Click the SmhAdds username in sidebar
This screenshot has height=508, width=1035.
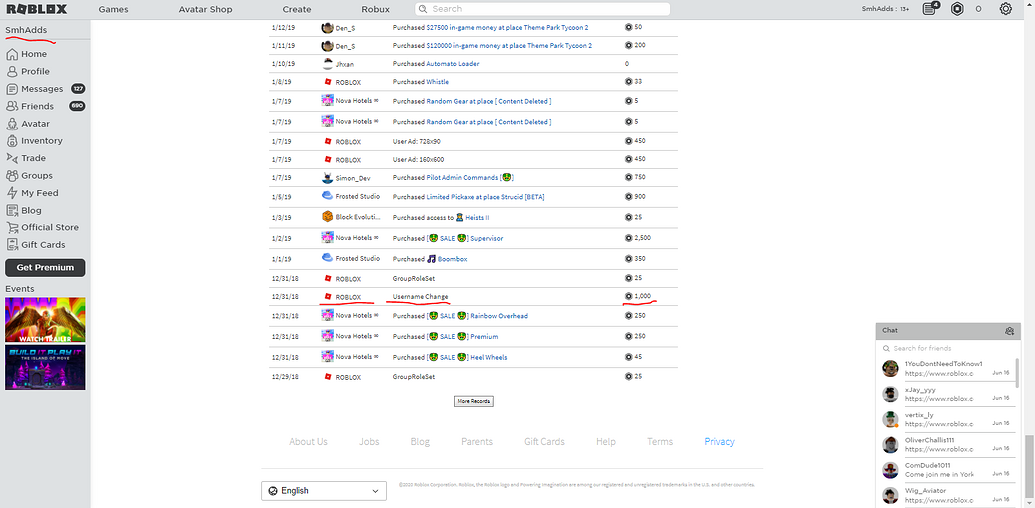26,30
